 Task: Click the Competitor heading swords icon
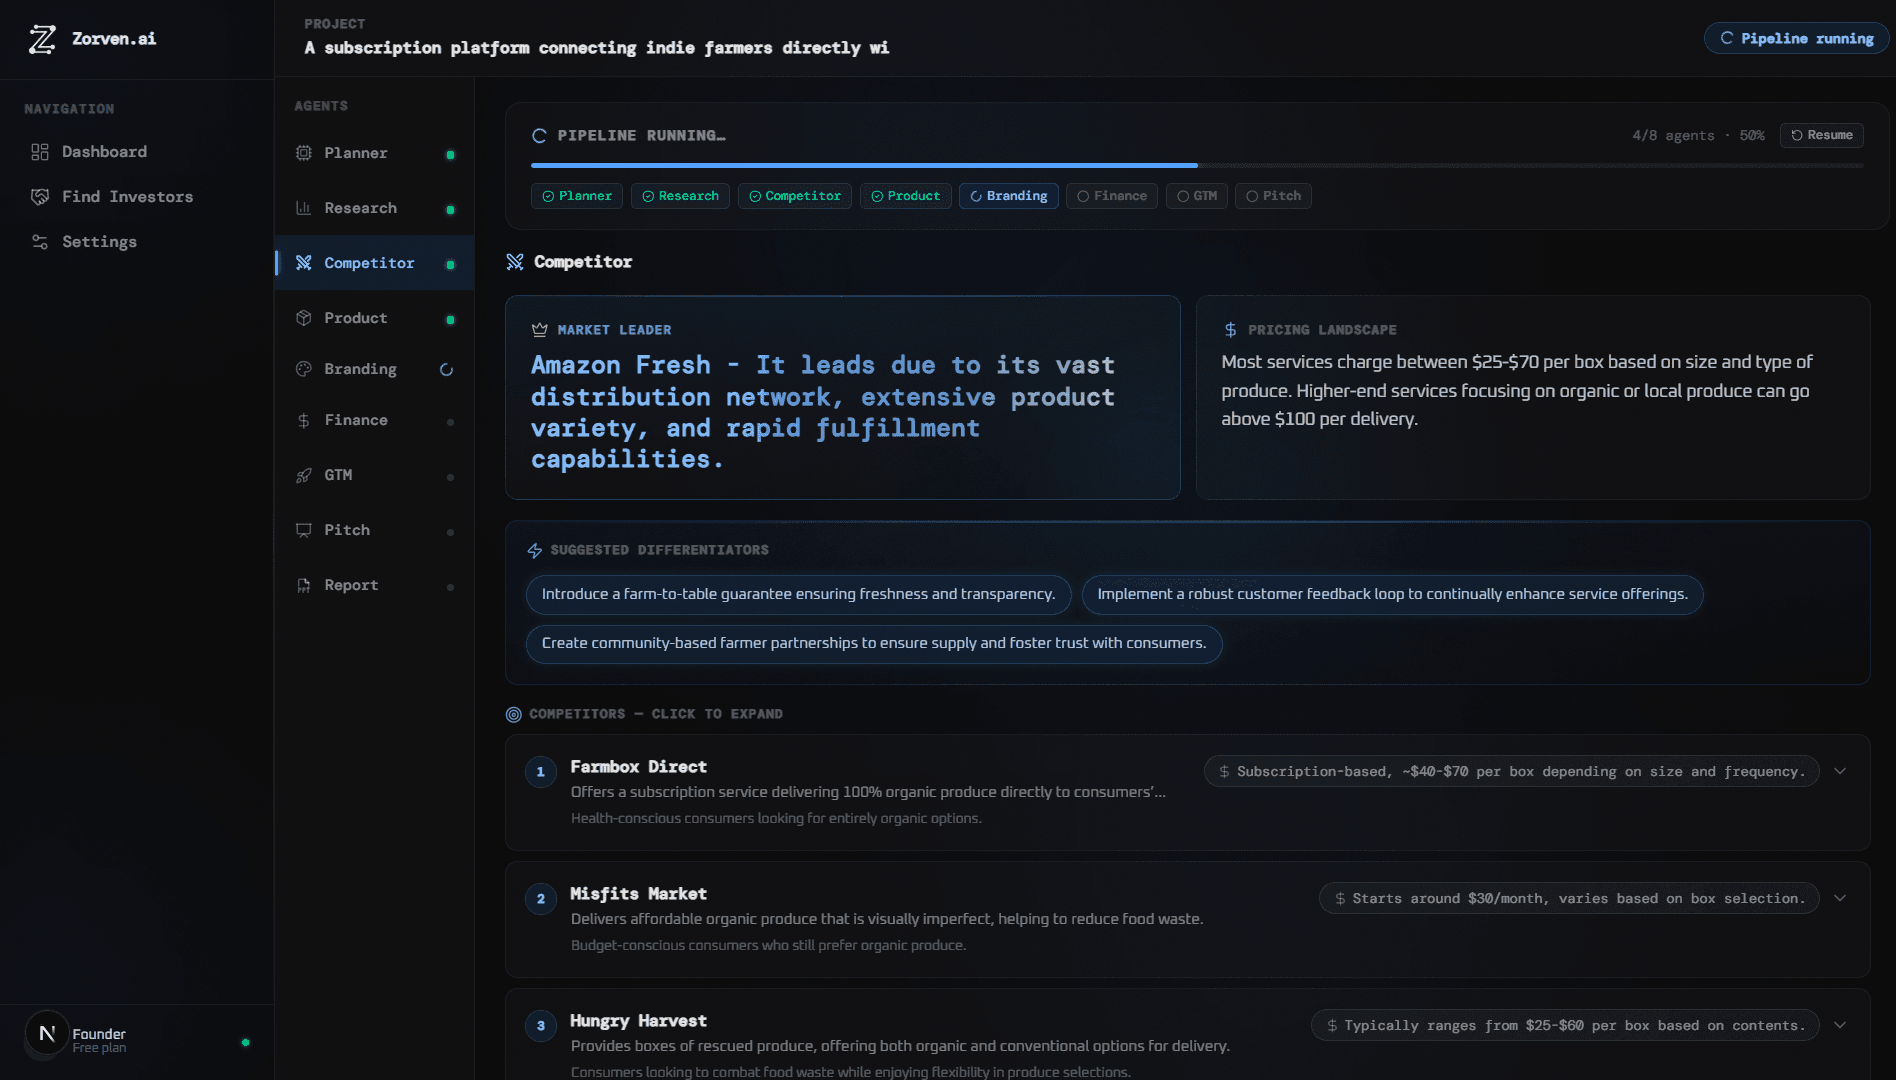click(515, 262)
